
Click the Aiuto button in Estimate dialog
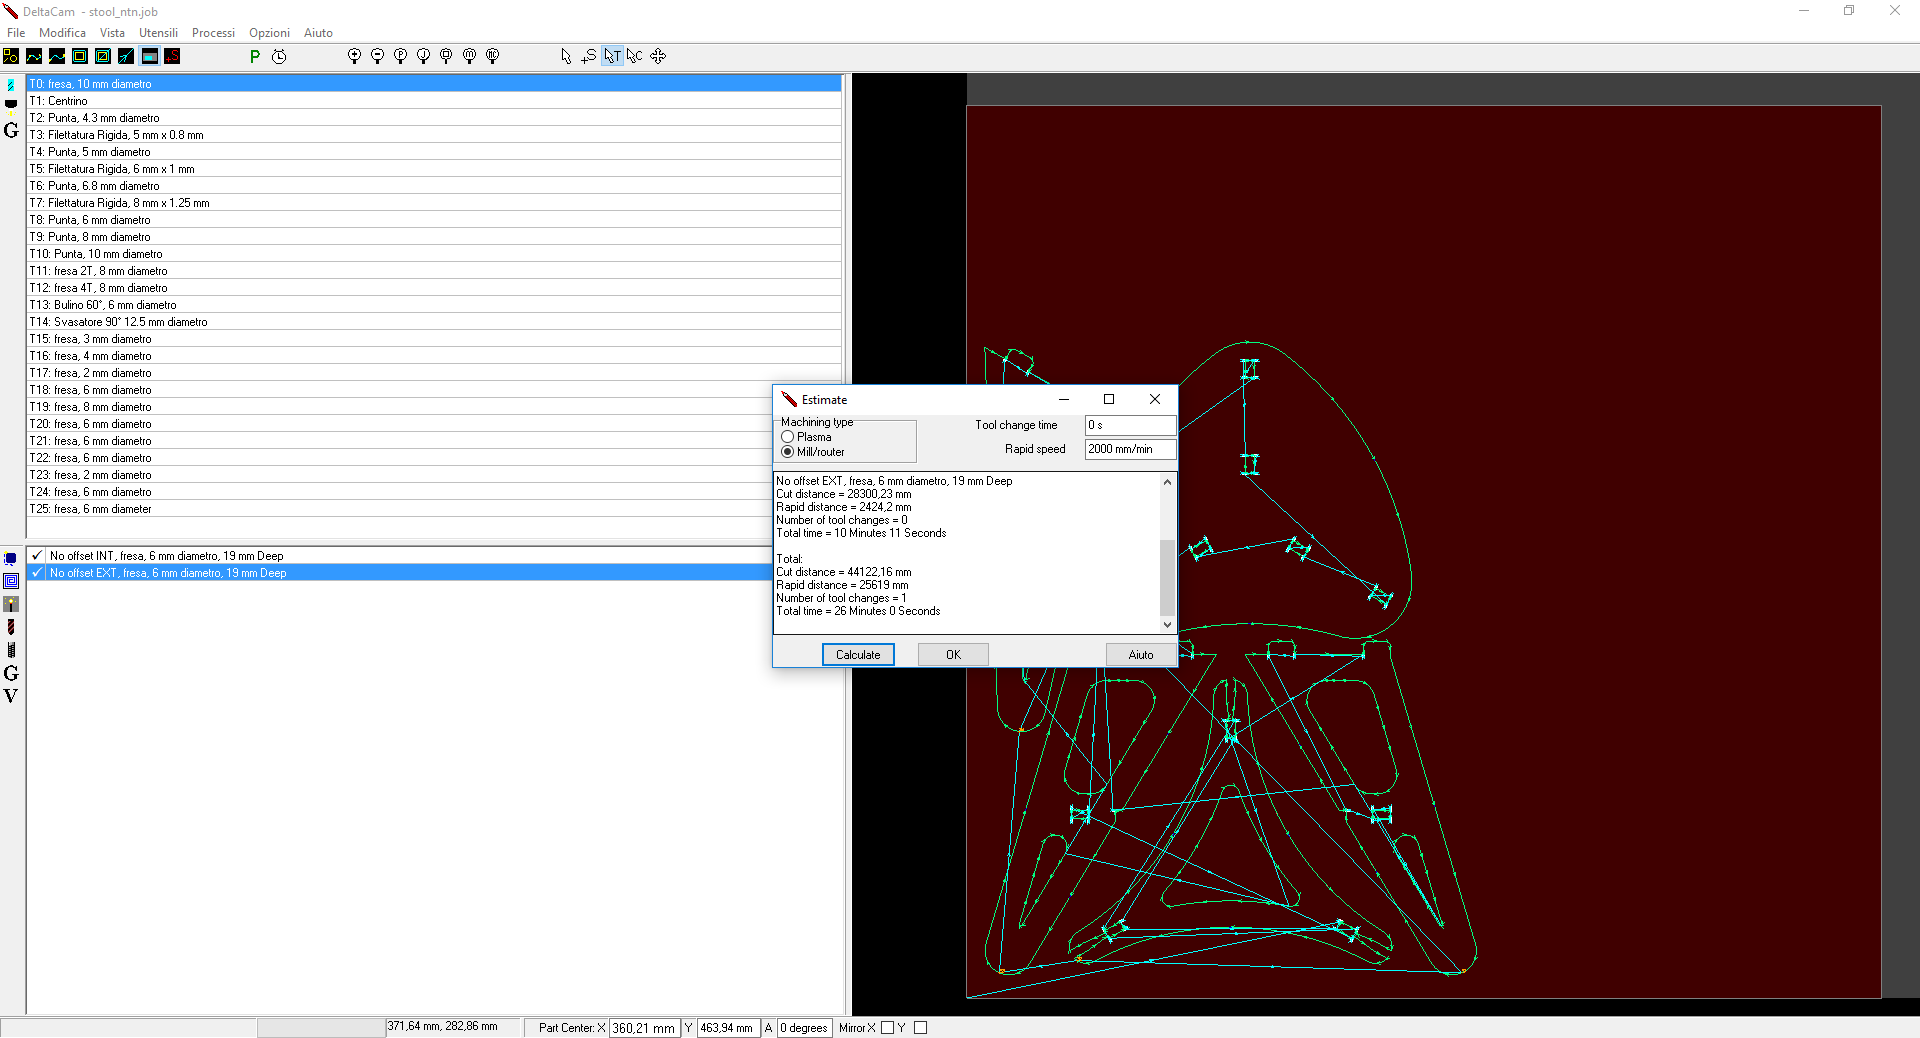pos(1141,655)
